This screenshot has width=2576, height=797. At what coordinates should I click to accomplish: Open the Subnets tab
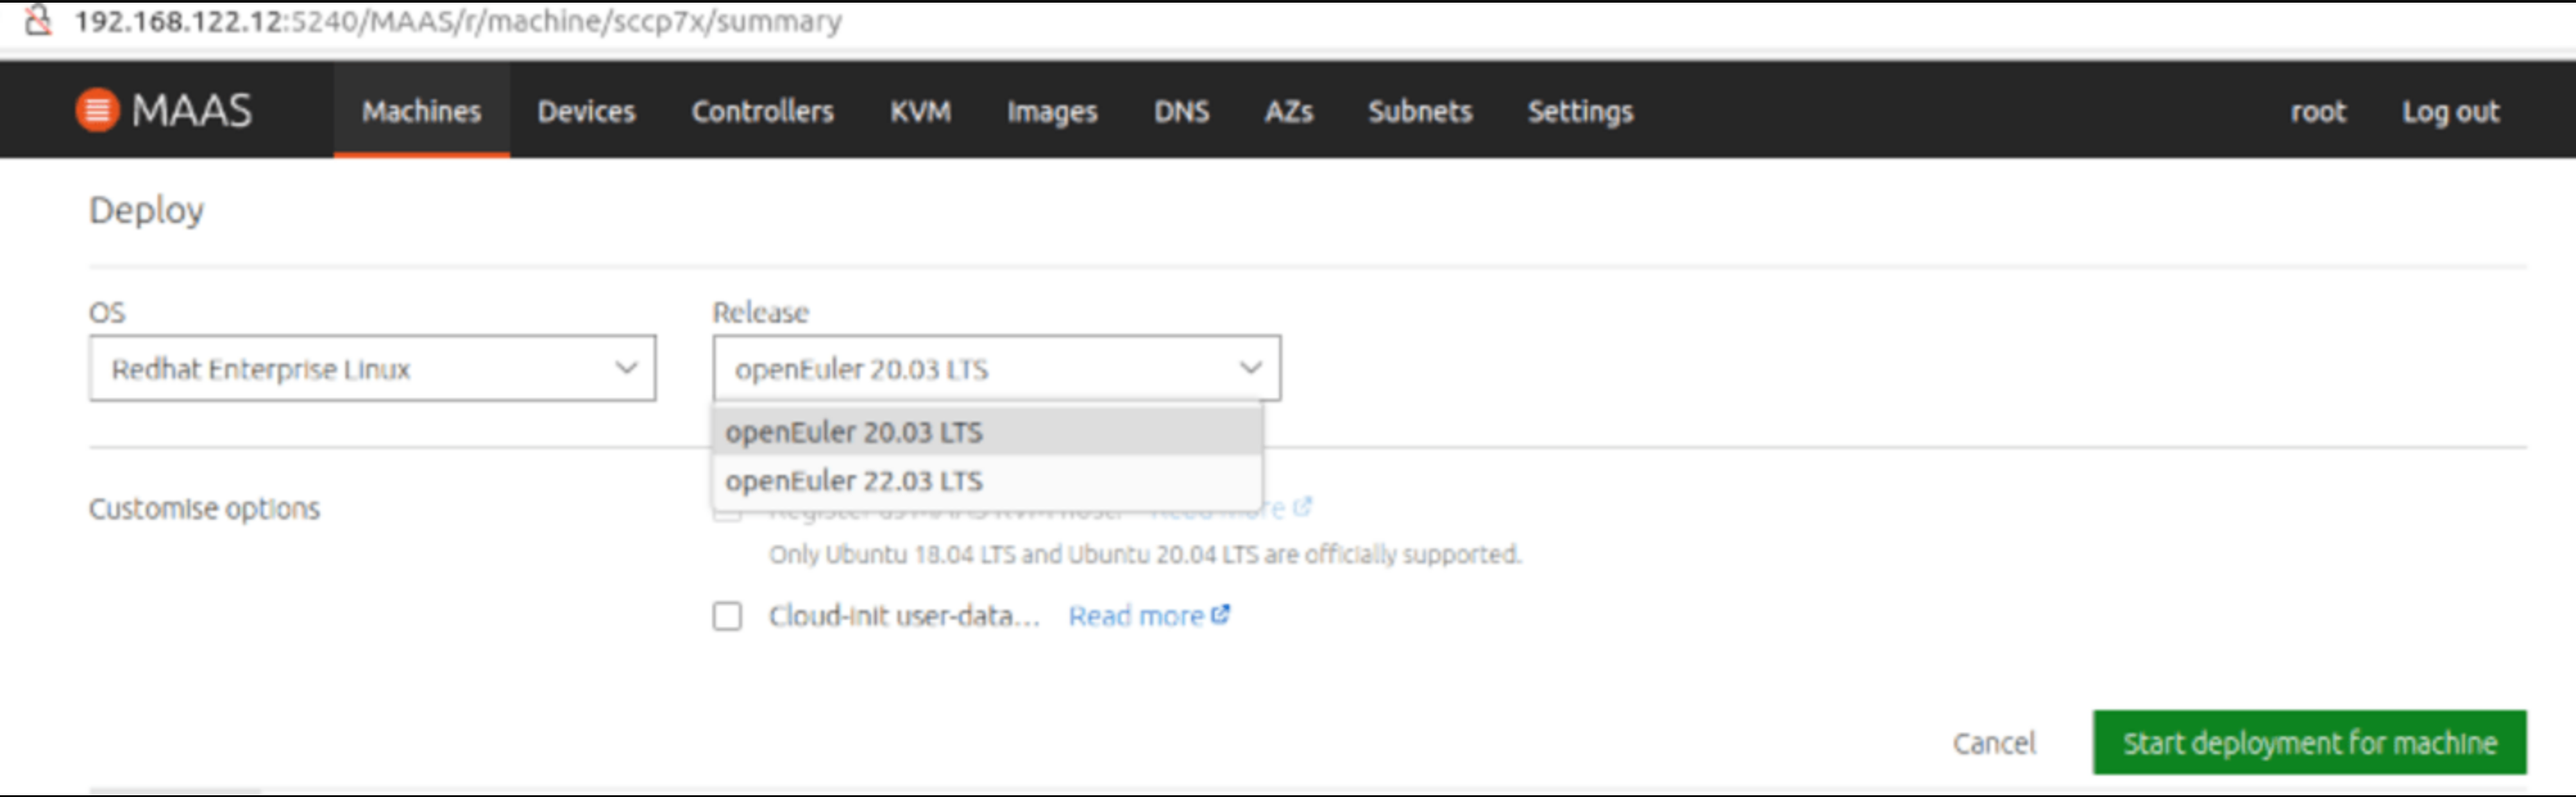(x=1420, y=111)
